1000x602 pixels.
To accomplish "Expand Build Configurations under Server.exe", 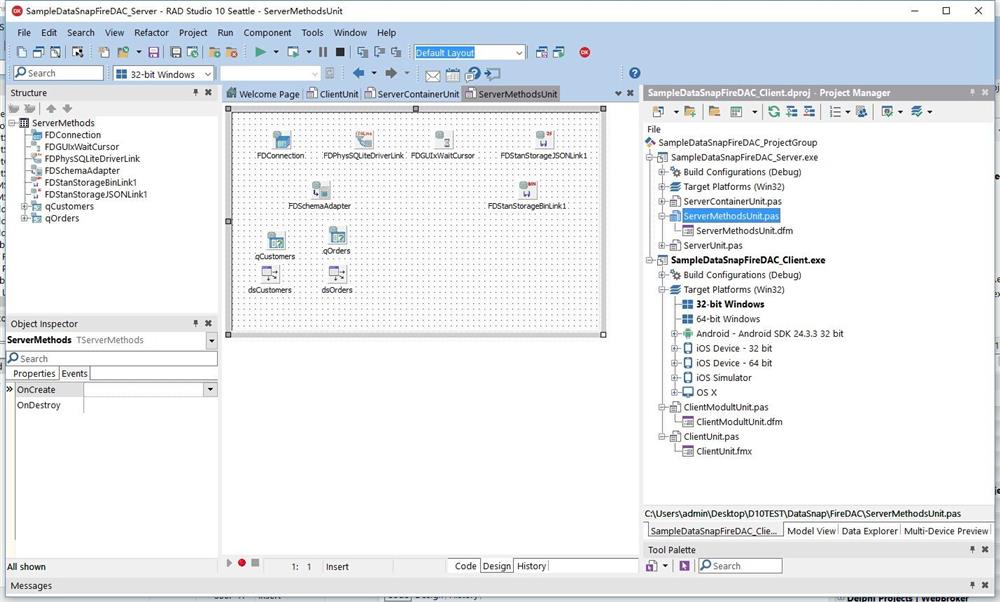I will click(x=662, y=172).
